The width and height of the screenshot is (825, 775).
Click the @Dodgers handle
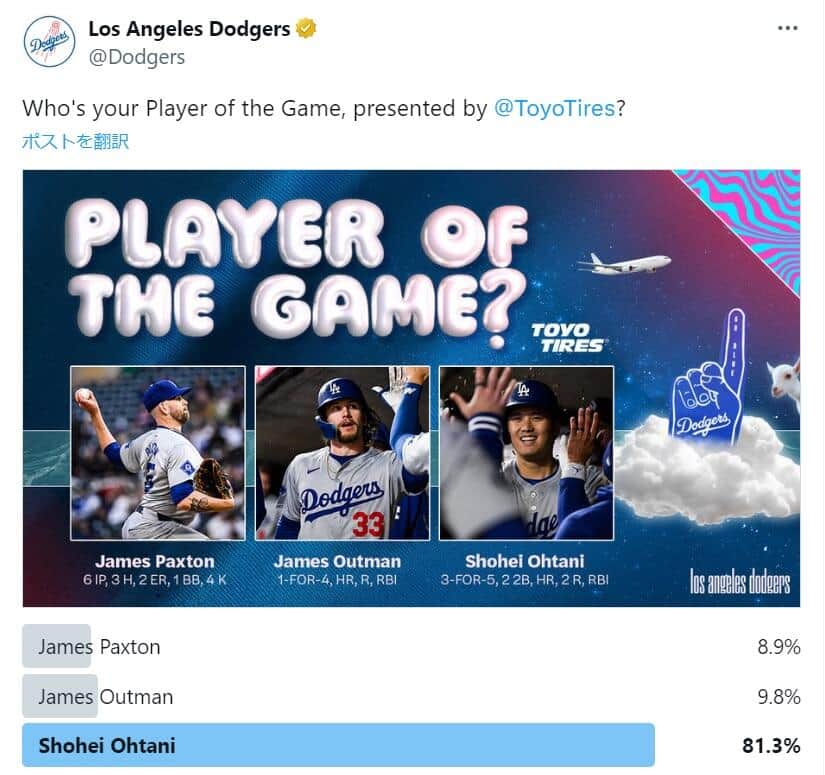[136, 57]
